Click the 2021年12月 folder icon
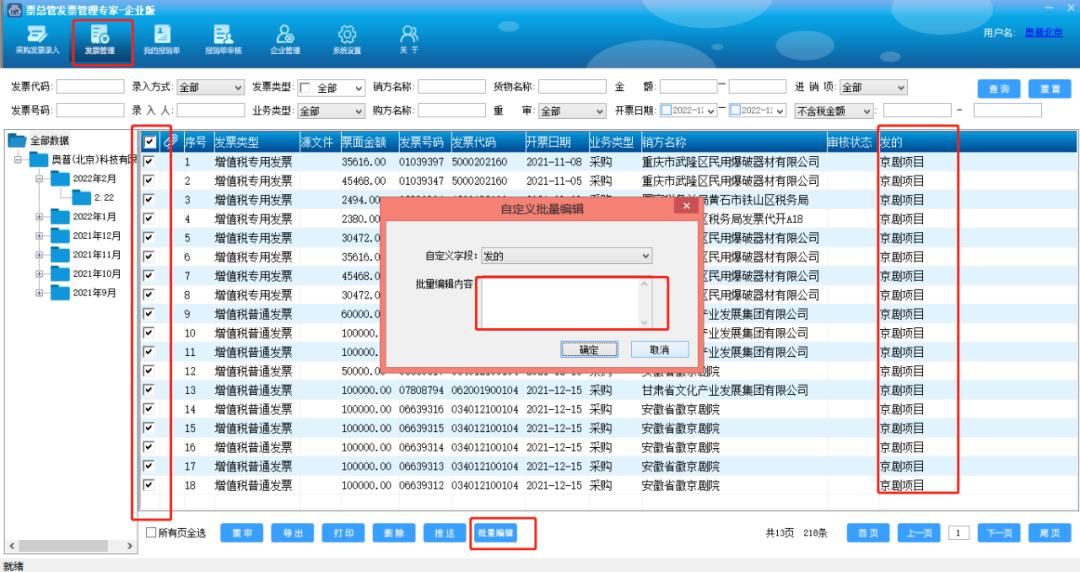Screen dimensions: 1080x572 click(x=60, y=236)
